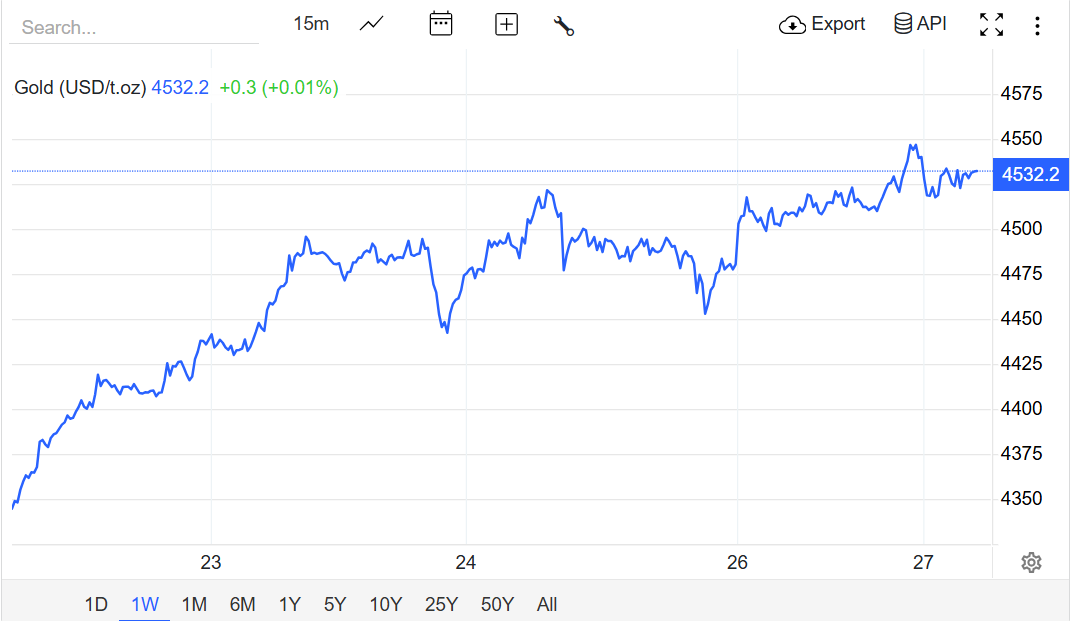Open chart settings gear icon
This screenshot has height=621, width=1070.
1031,563
